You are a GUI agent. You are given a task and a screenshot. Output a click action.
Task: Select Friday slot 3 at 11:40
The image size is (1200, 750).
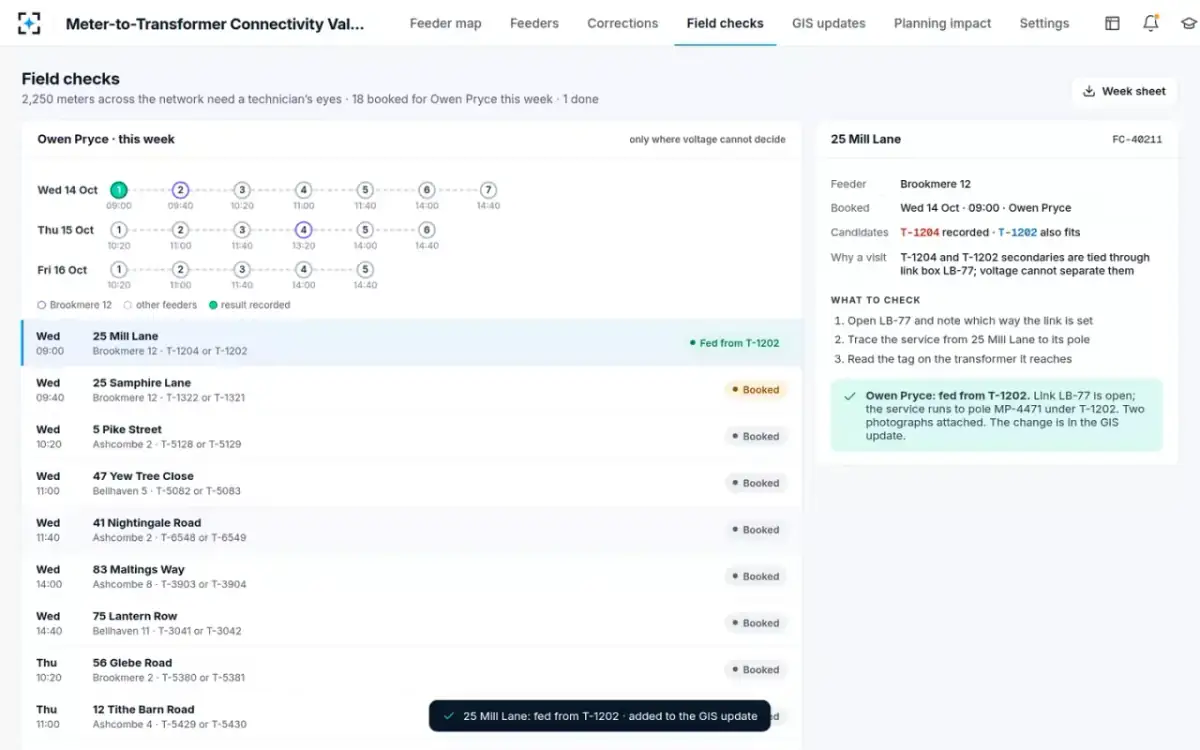[242, 270]
